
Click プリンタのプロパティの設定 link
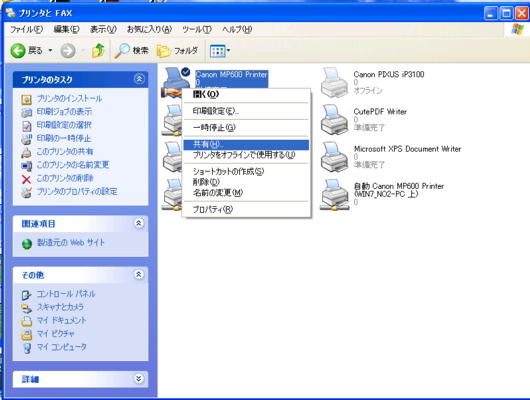[x=77, y=192]
